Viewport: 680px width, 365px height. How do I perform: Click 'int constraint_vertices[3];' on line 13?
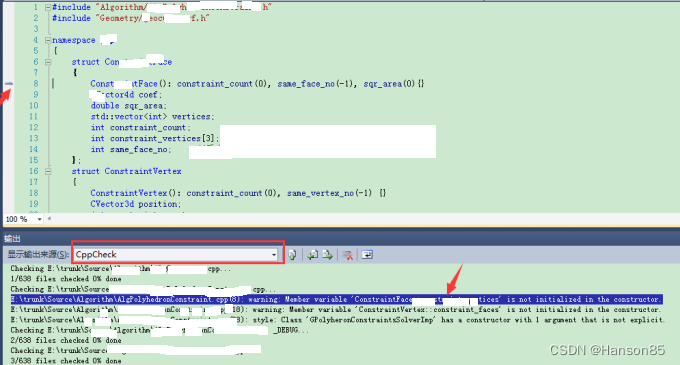pos(155,138)
